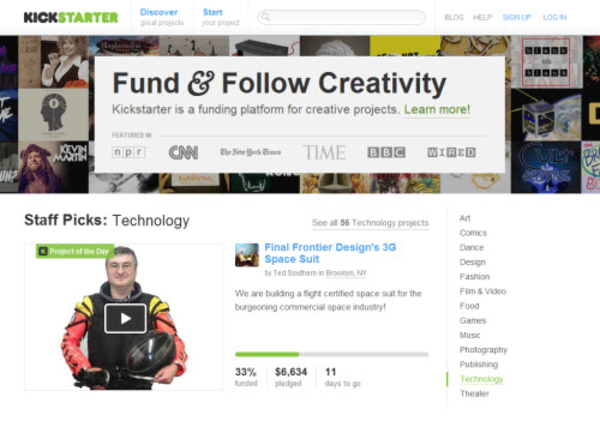The image size is (600, 421).
Task: Select the Technology category
Action: tap(481, 379)
